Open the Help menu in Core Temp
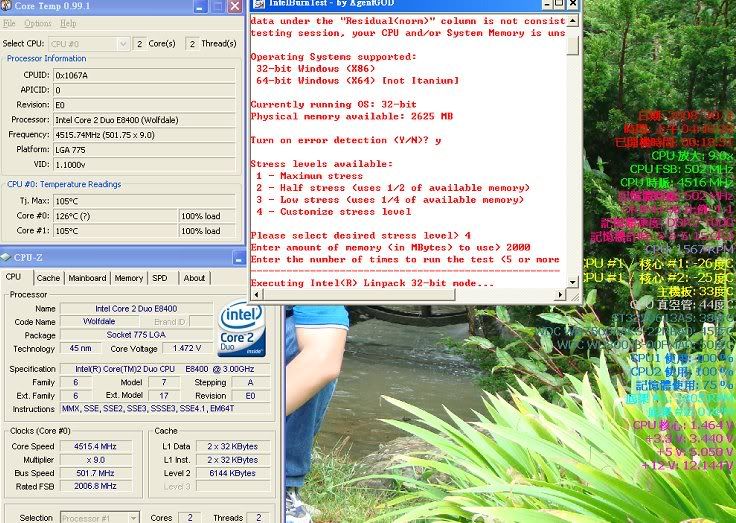This screenshot has width=736, height=523. click(x=69, y=23)
